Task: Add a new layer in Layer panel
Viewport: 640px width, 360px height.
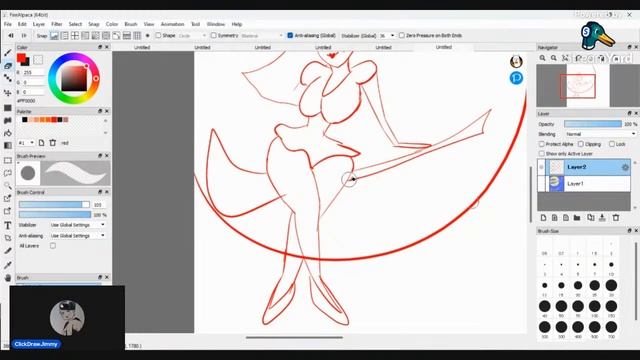Action: pos(543,218)
